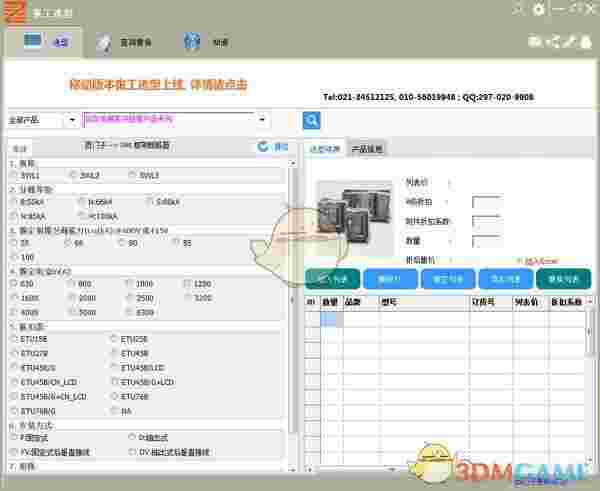The image size is (600, 491).
Task: Click the blue button above the 型号 column
Action: click(x=390, y=279)
